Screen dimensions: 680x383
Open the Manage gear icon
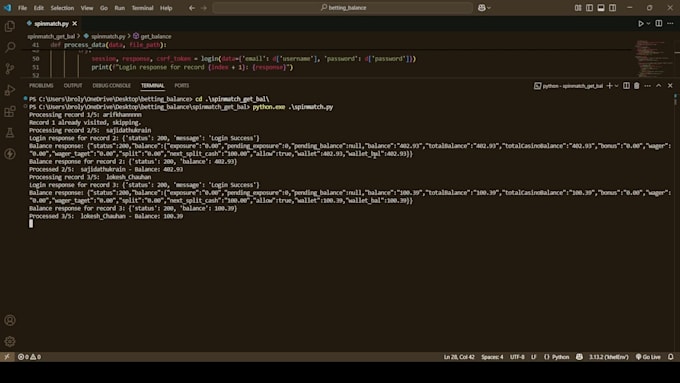pyautogui.click(x=10, y=341)
